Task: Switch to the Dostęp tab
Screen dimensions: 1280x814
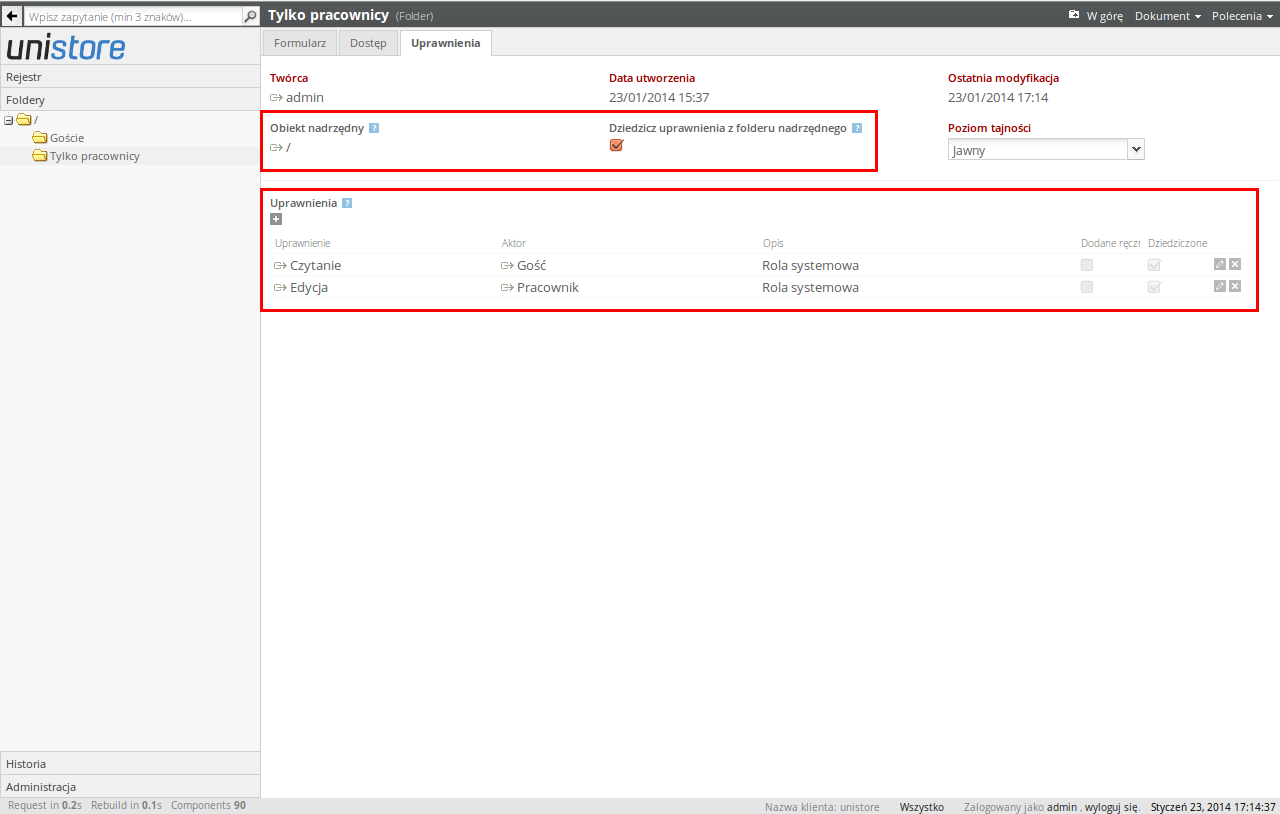Action: point(368,43)
